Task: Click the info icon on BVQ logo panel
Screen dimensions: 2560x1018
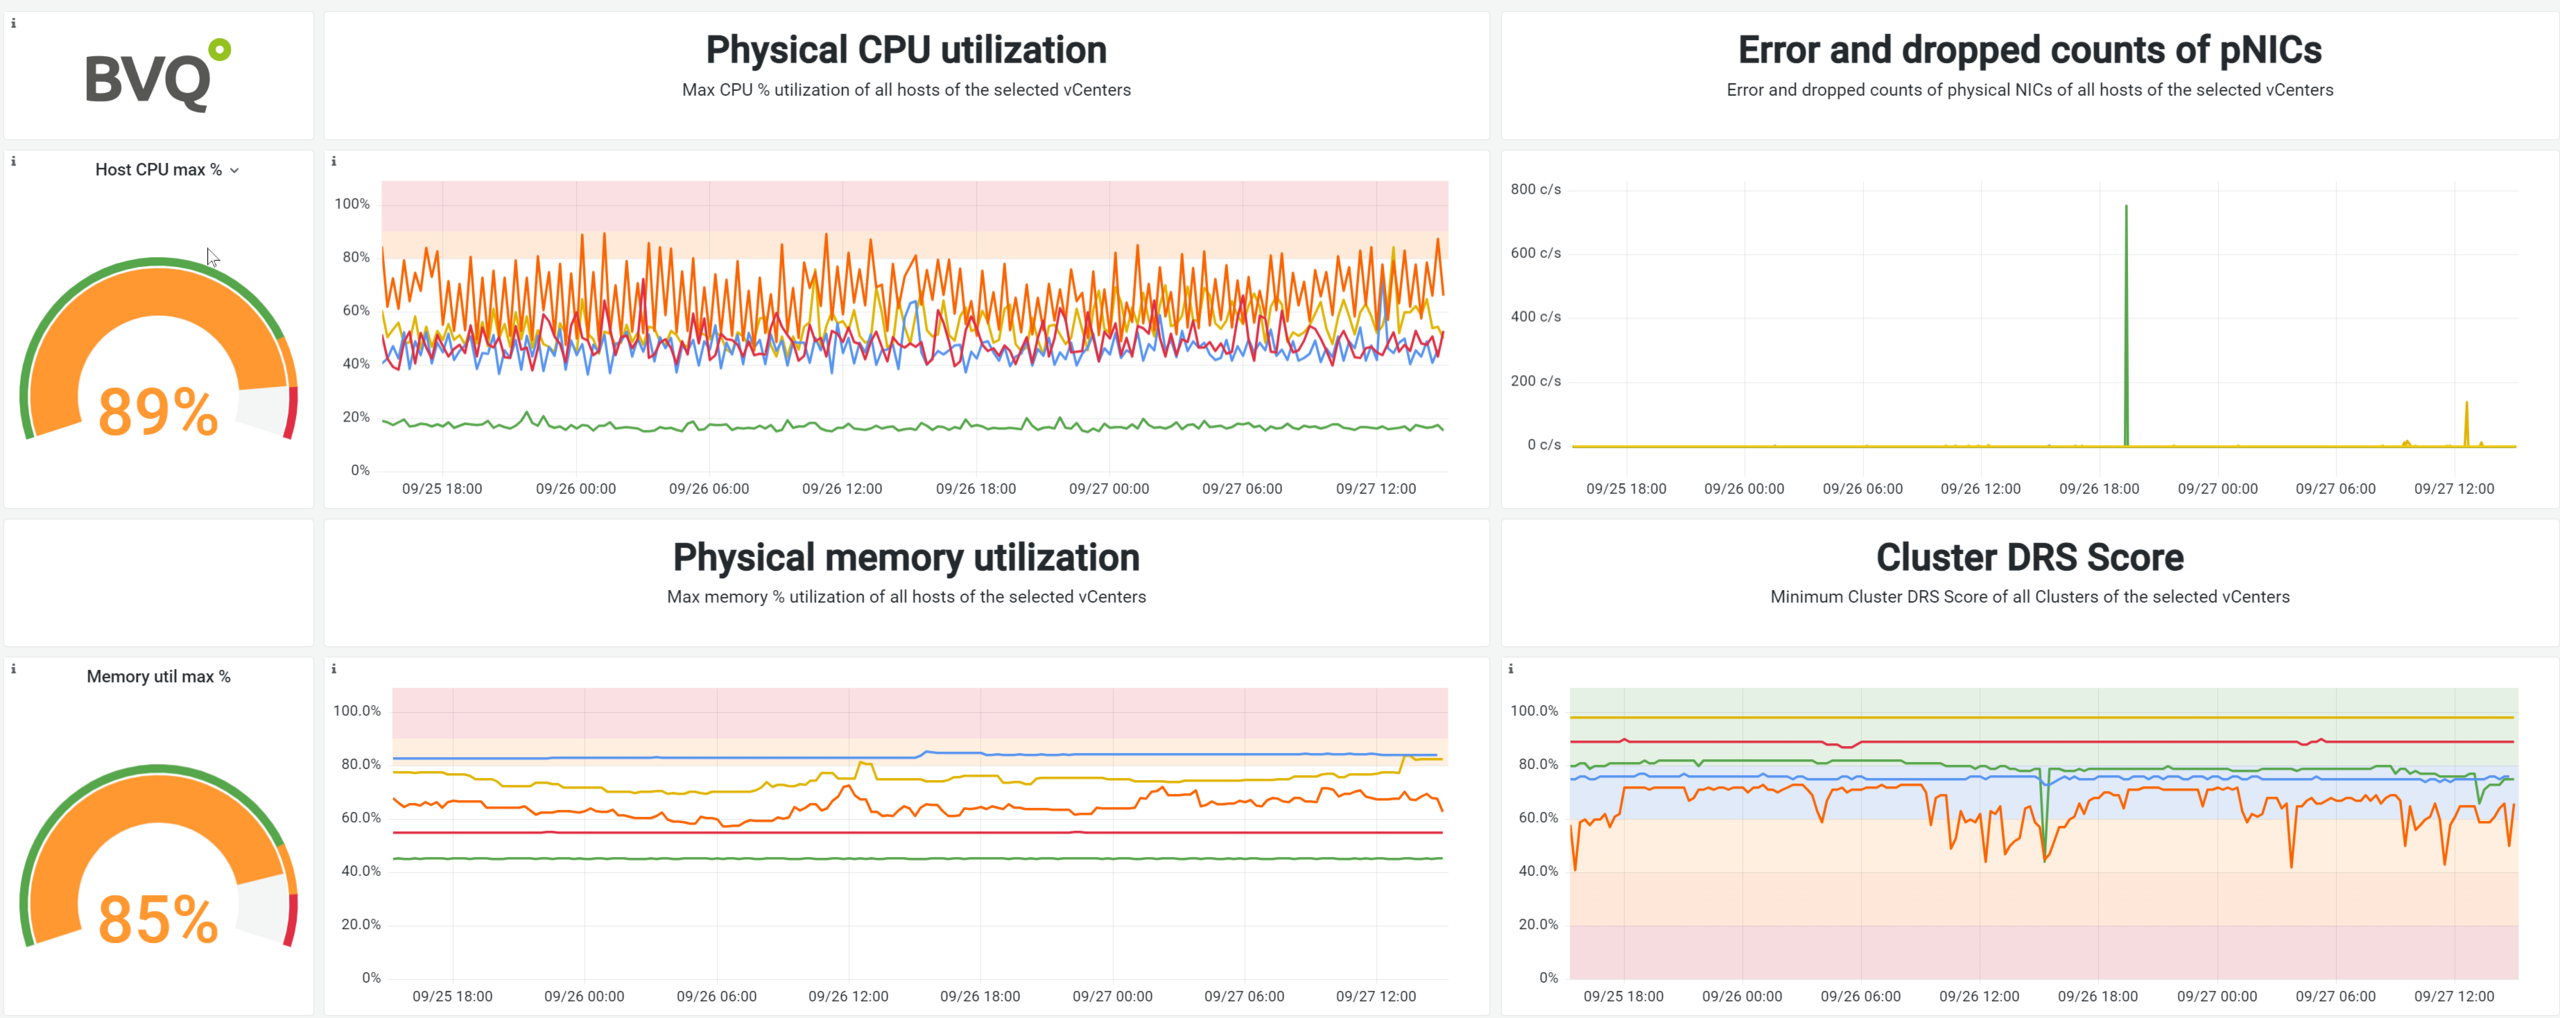Action: click(x=13, y=23)
